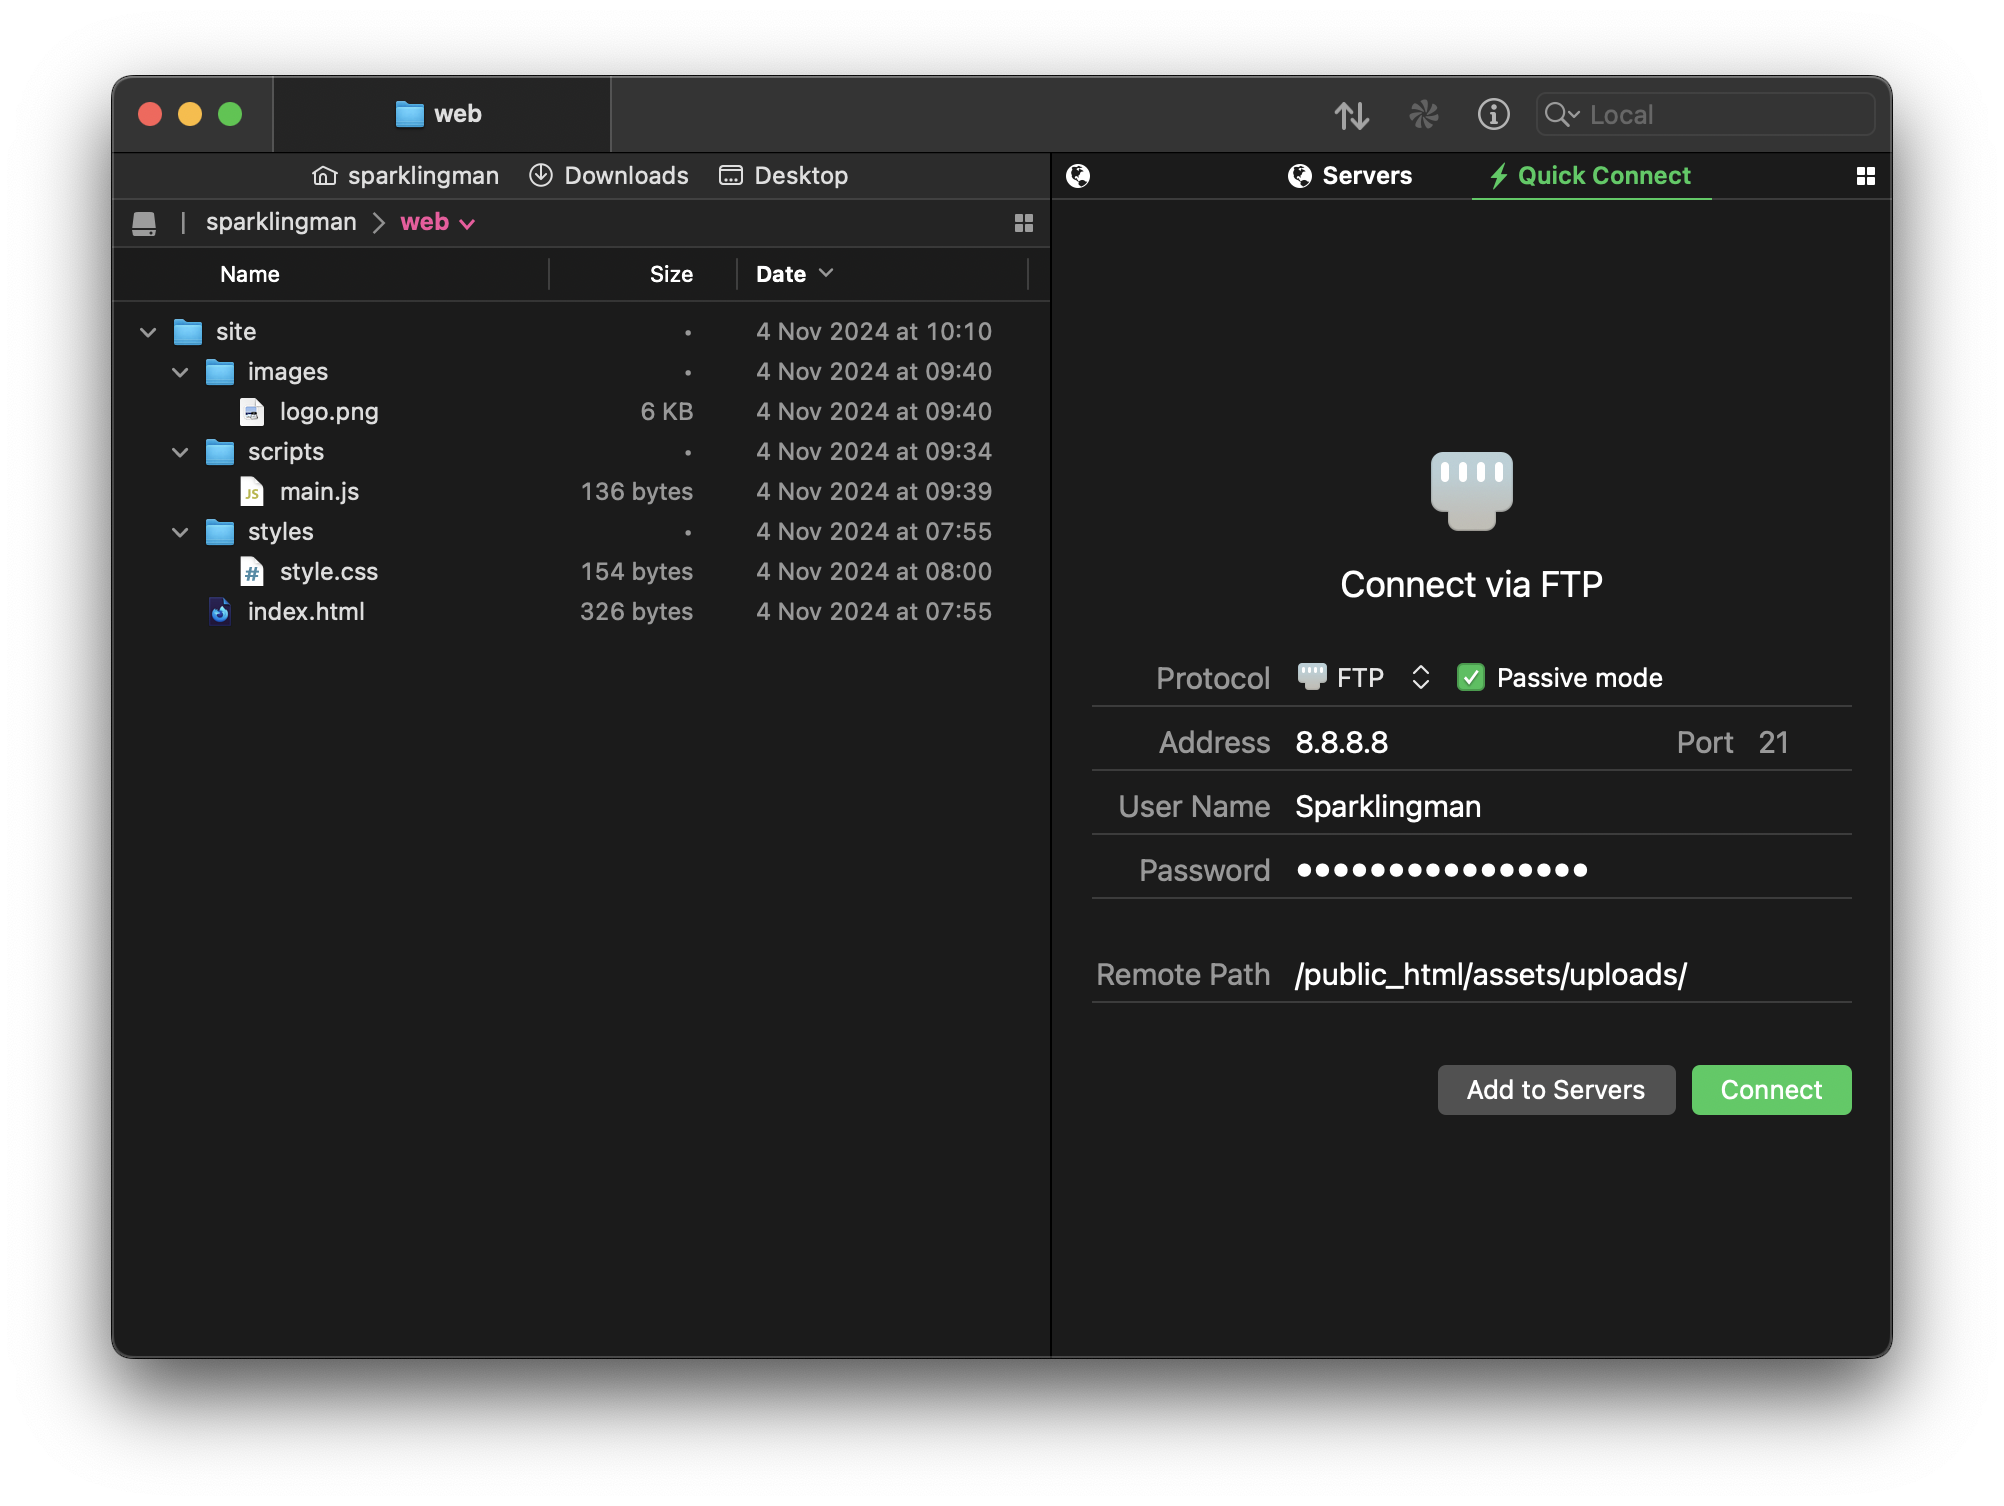Click the small FTP icon beside Protocol

coord(1311,677)
